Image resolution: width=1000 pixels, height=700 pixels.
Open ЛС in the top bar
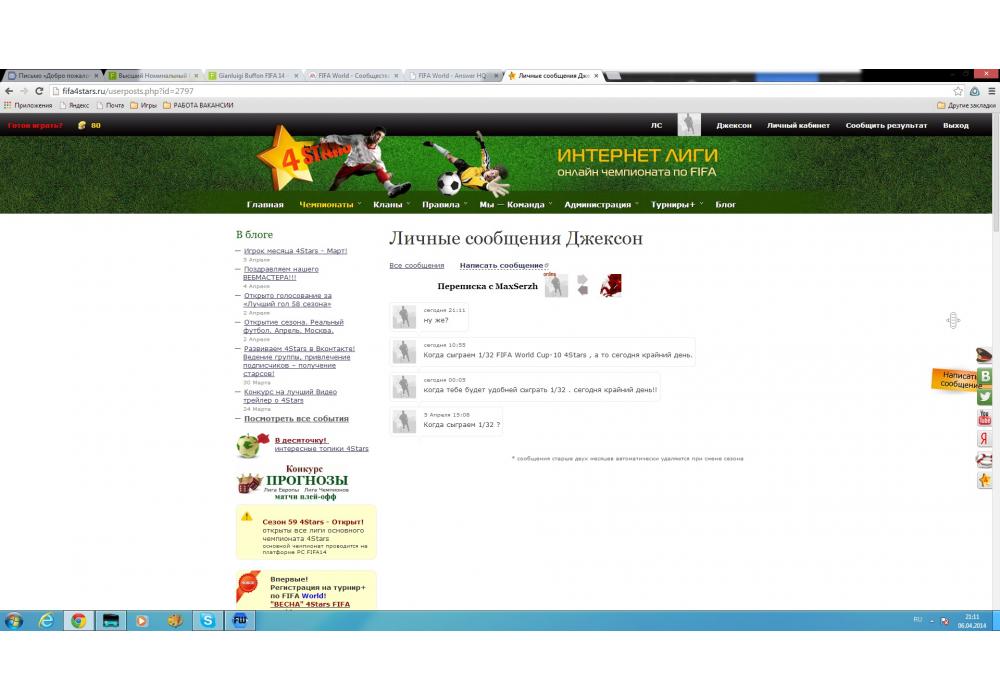[x=656, y=125]
